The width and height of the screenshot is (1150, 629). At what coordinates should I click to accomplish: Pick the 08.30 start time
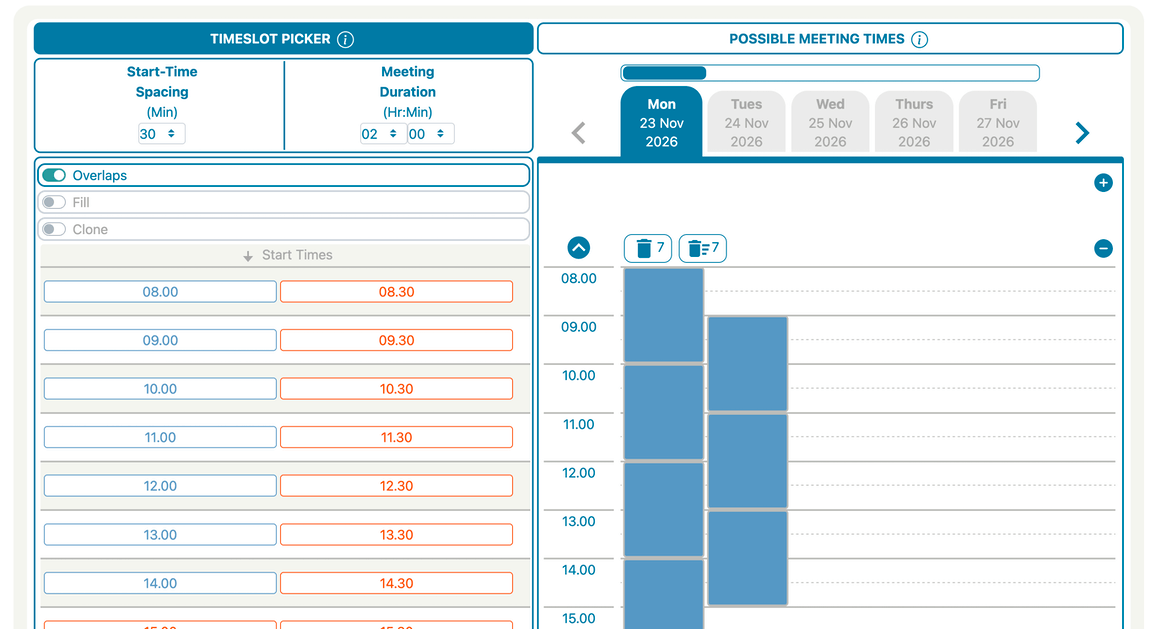click(x=396, y=292)
